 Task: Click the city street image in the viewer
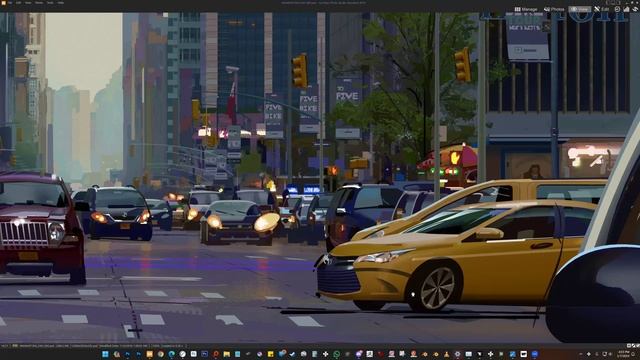click(320, 178)
